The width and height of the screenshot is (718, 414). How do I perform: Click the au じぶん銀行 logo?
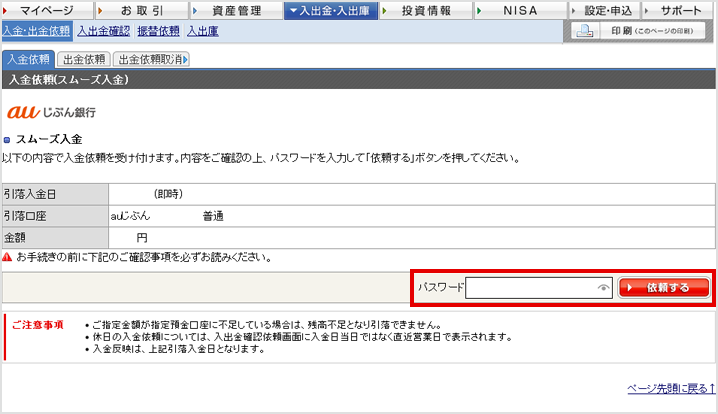click(51, 111)
